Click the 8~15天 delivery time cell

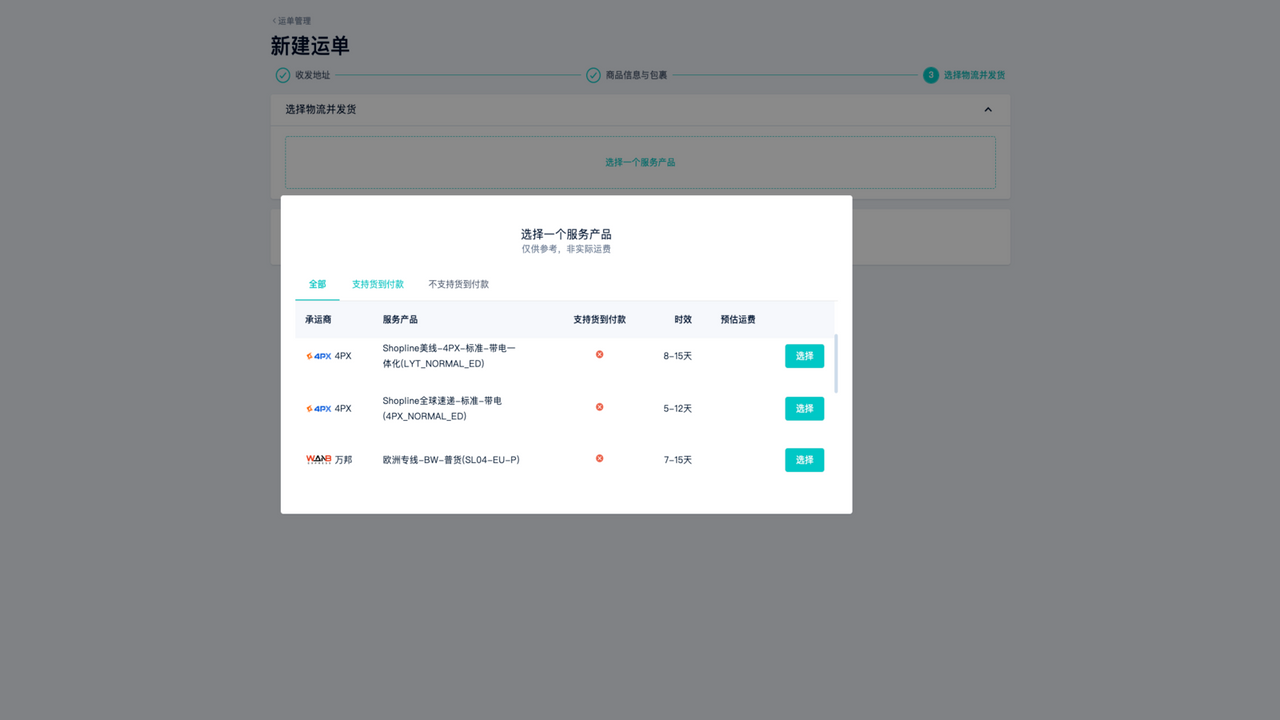[x=678, y=356]
